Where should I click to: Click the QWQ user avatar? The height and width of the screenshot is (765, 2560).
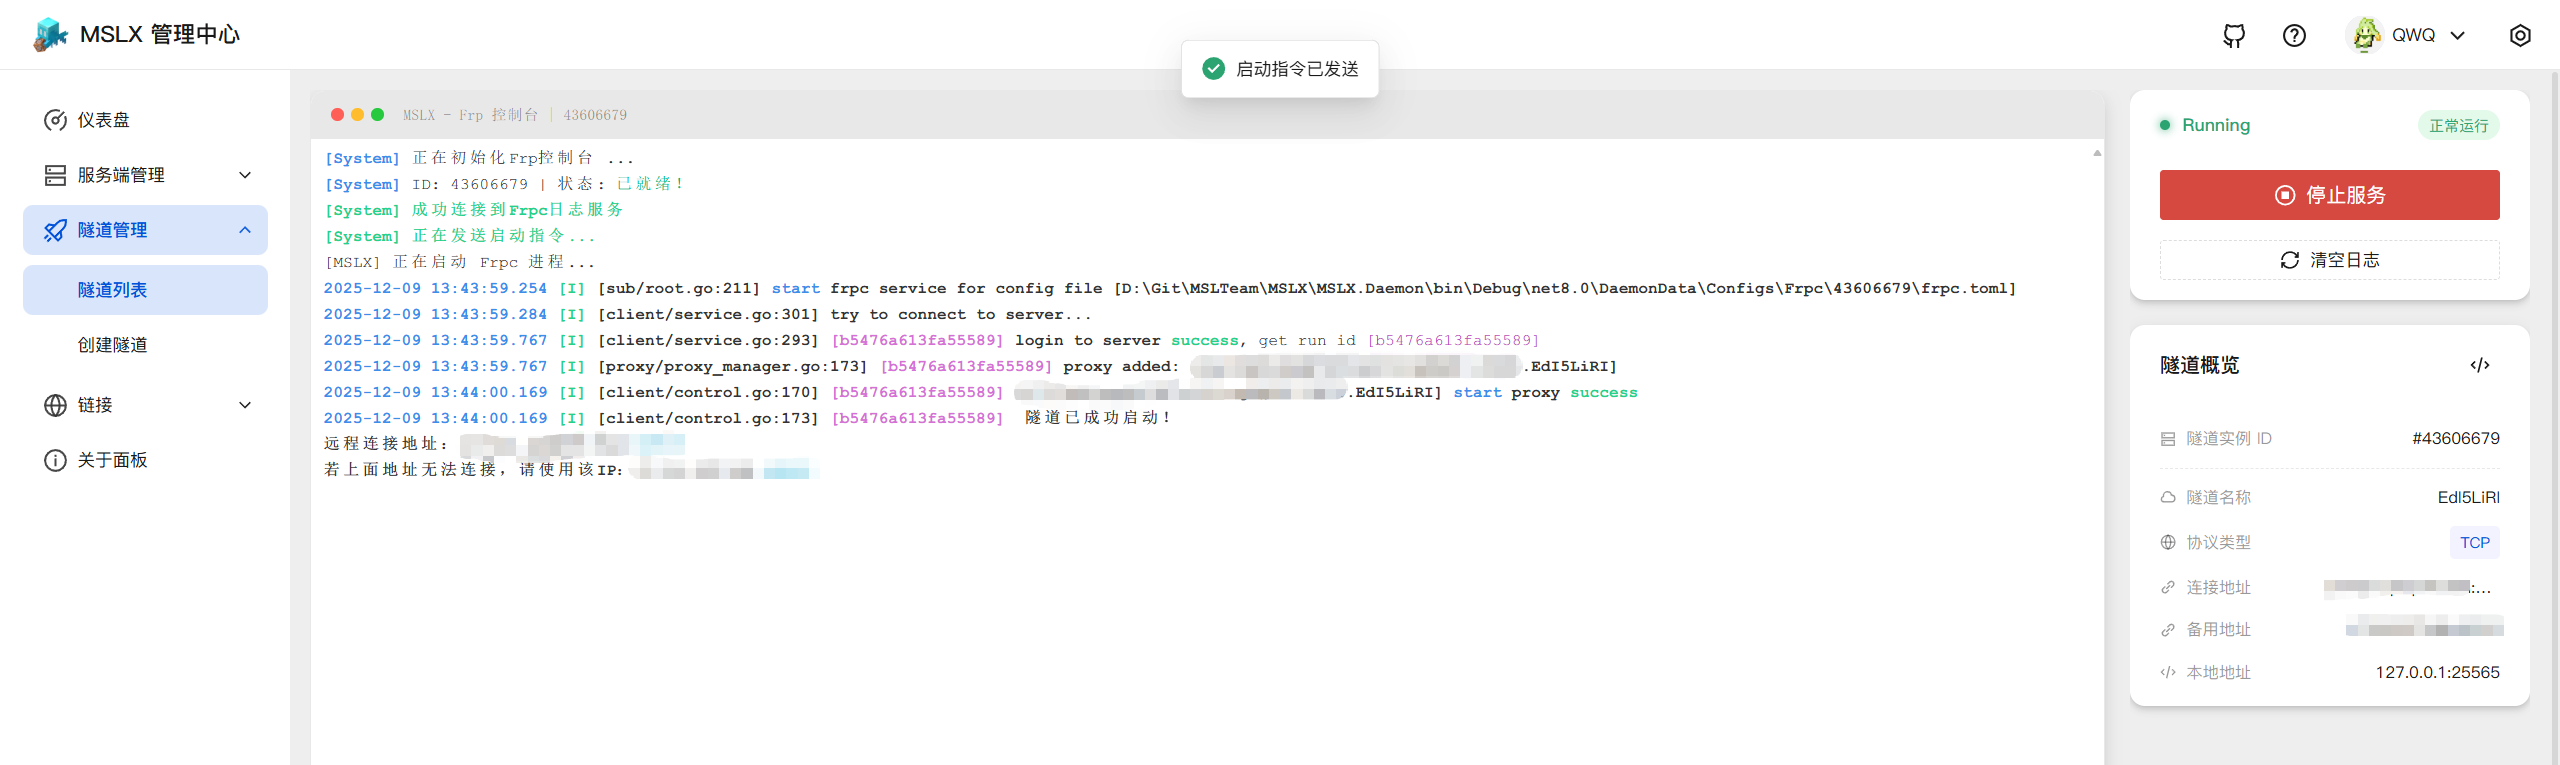click(2365, 35)
